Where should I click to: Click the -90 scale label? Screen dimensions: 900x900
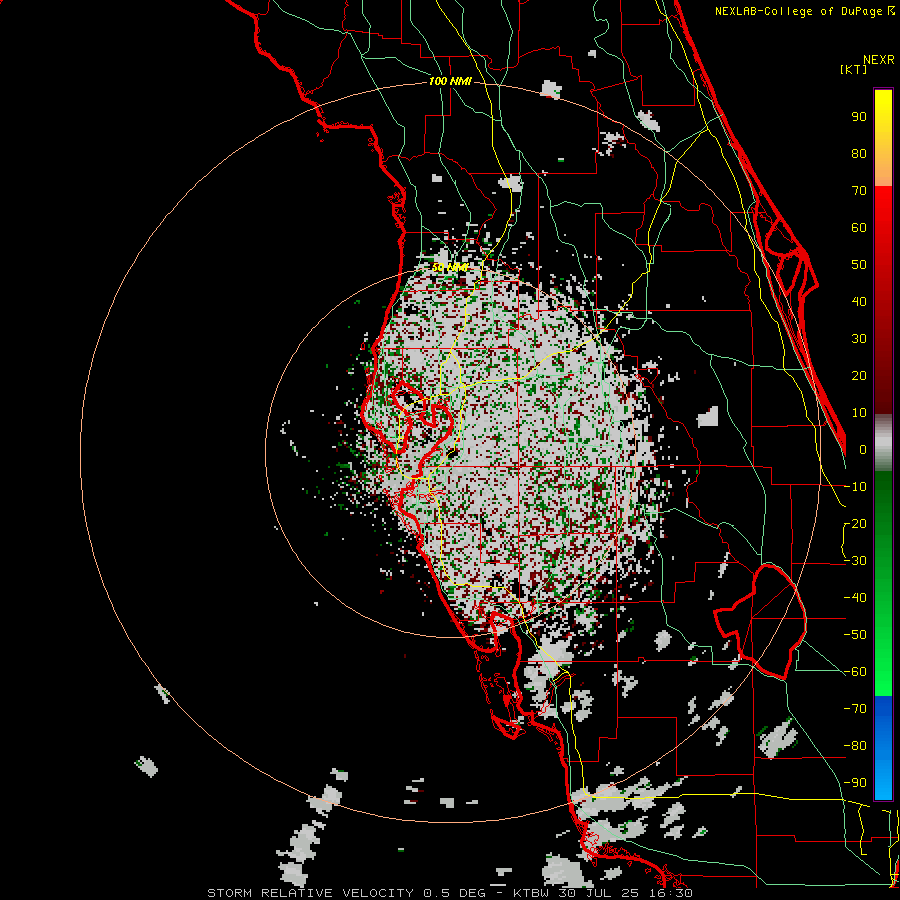855,783
